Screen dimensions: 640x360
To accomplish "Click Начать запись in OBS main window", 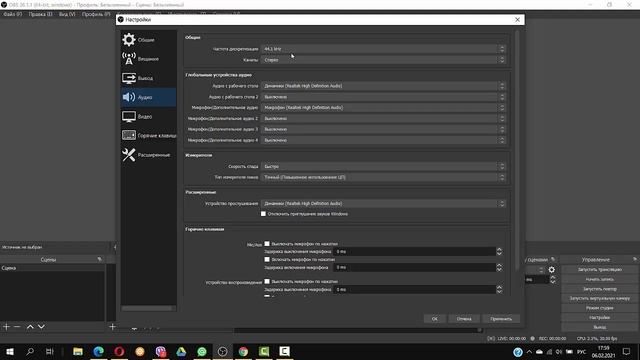I will click(600, 279).
